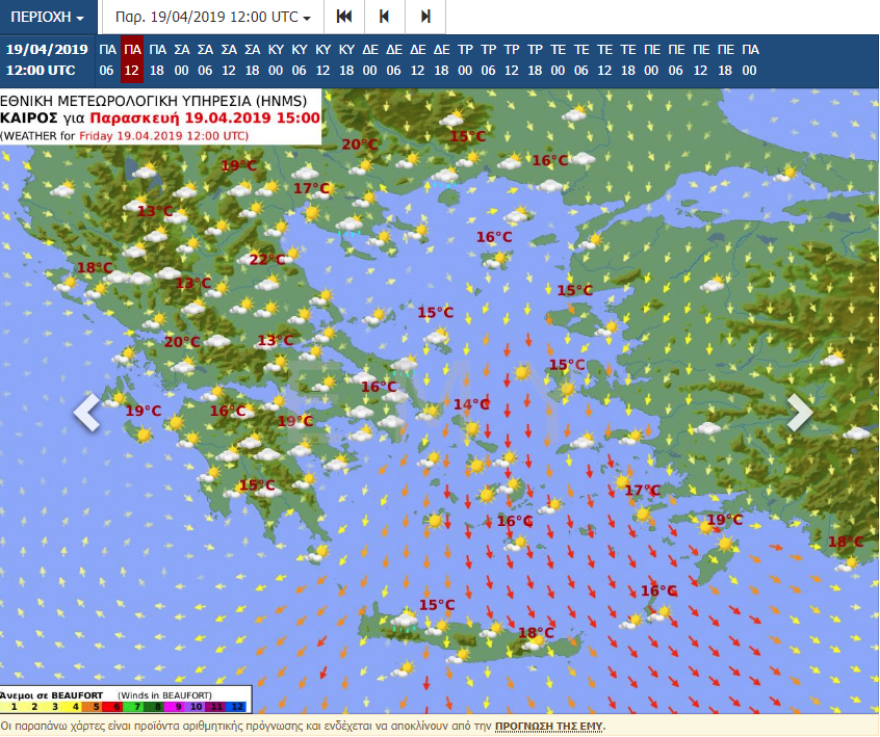Choose ΠΕ 06 forecast time
880x737 pixels.
tap(676, 60)
